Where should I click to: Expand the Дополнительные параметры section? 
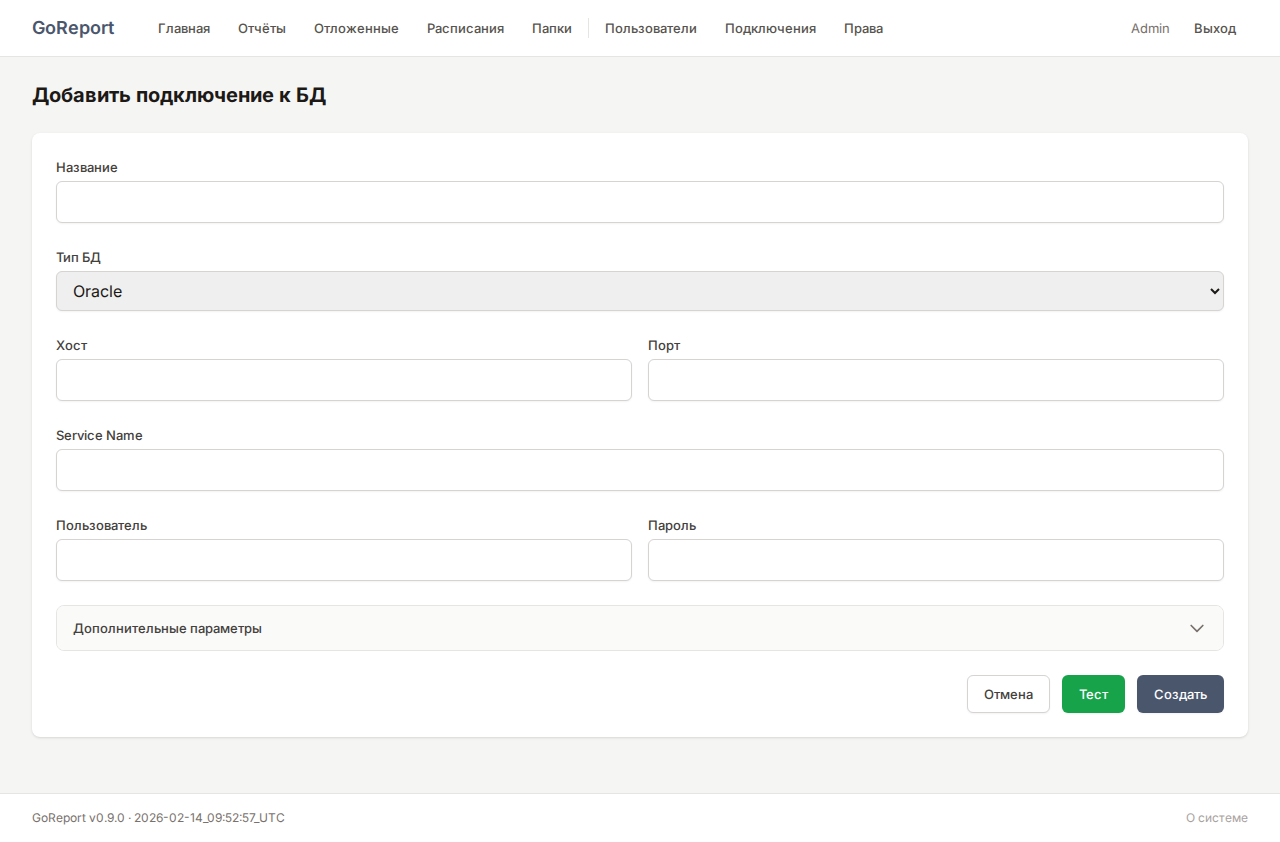[x=640, y=628]
